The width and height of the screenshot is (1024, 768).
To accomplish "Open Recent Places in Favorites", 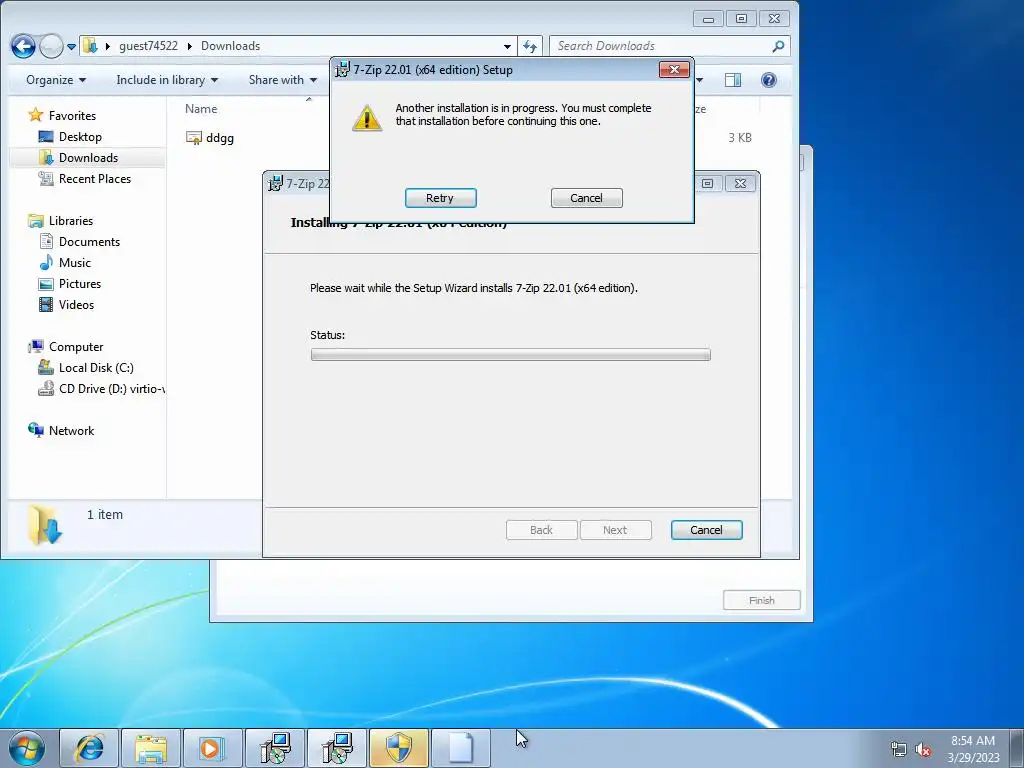I will [x=95, y=178].
